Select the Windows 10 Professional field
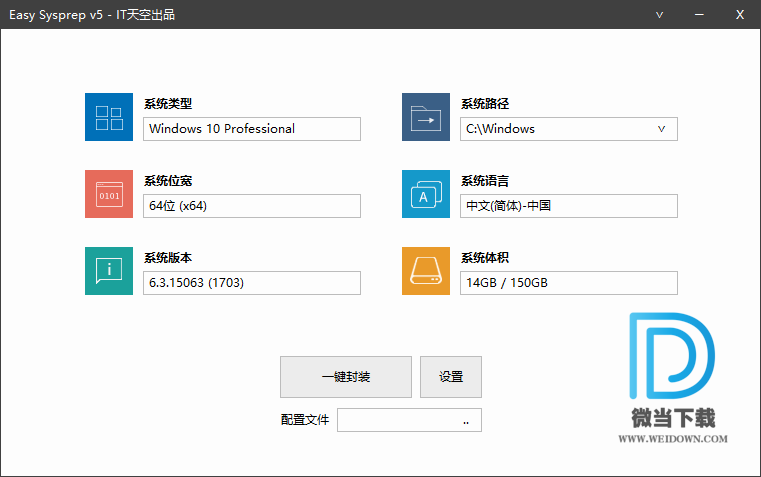 pos(252,129)
